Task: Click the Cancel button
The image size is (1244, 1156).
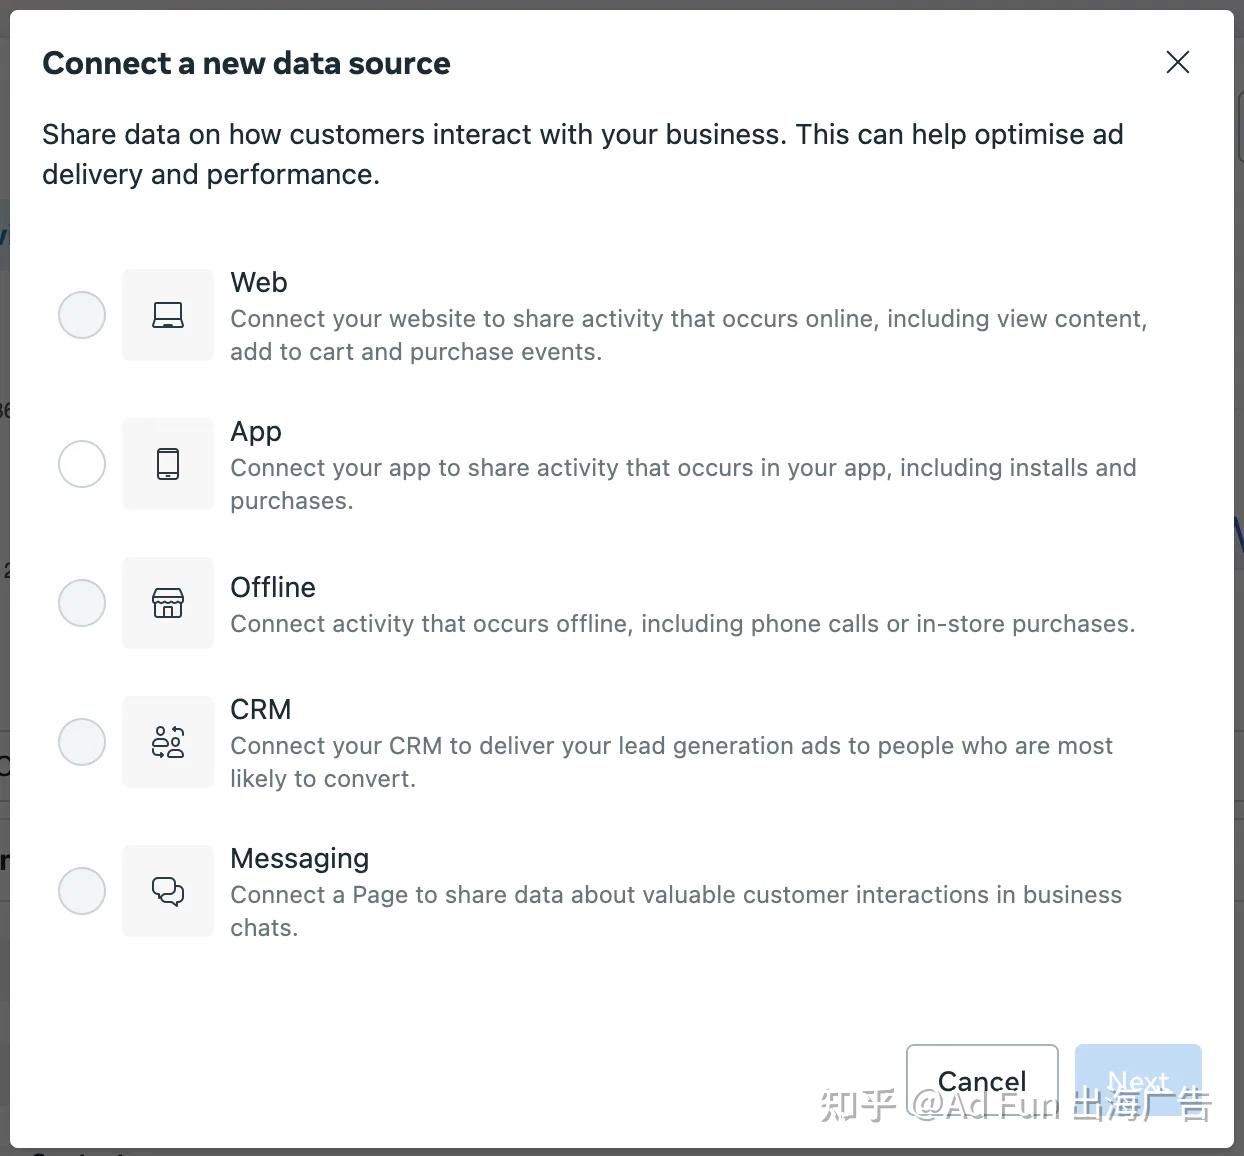Action: coord(982,1081)
